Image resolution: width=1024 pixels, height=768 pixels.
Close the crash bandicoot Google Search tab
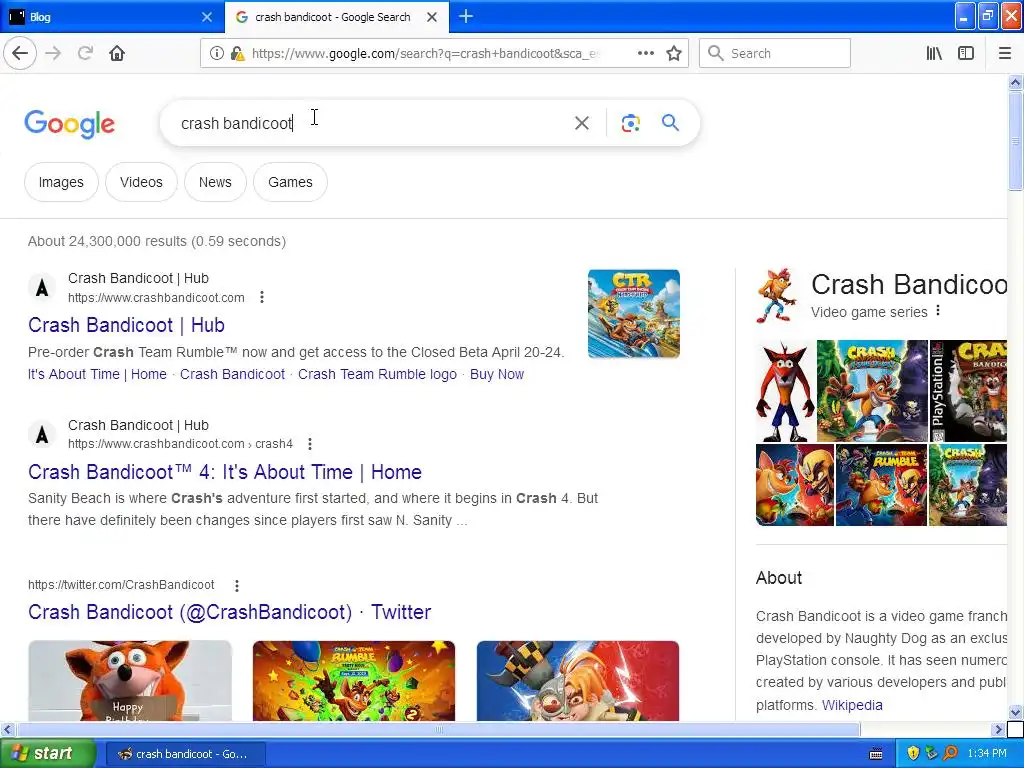(x=432, y=17)
